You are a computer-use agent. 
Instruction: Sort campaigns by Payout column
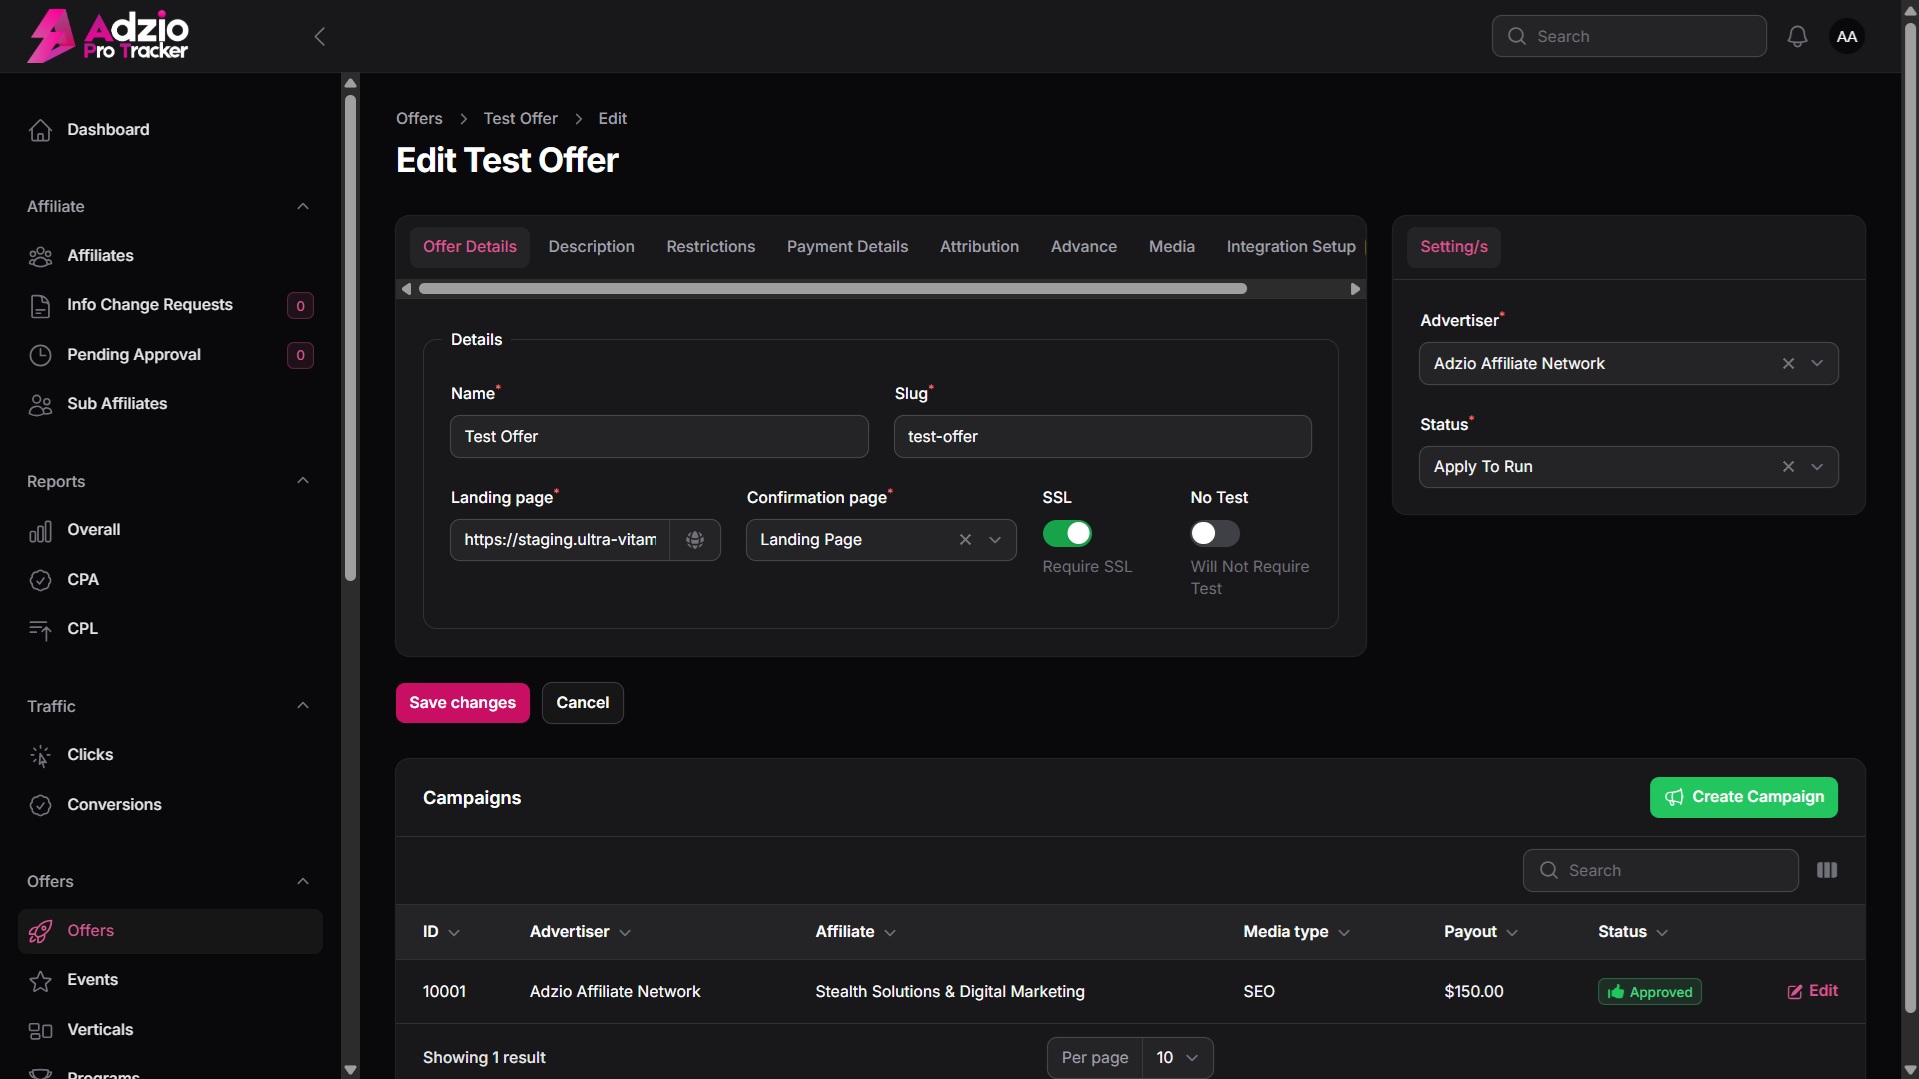click(1480, 932)
